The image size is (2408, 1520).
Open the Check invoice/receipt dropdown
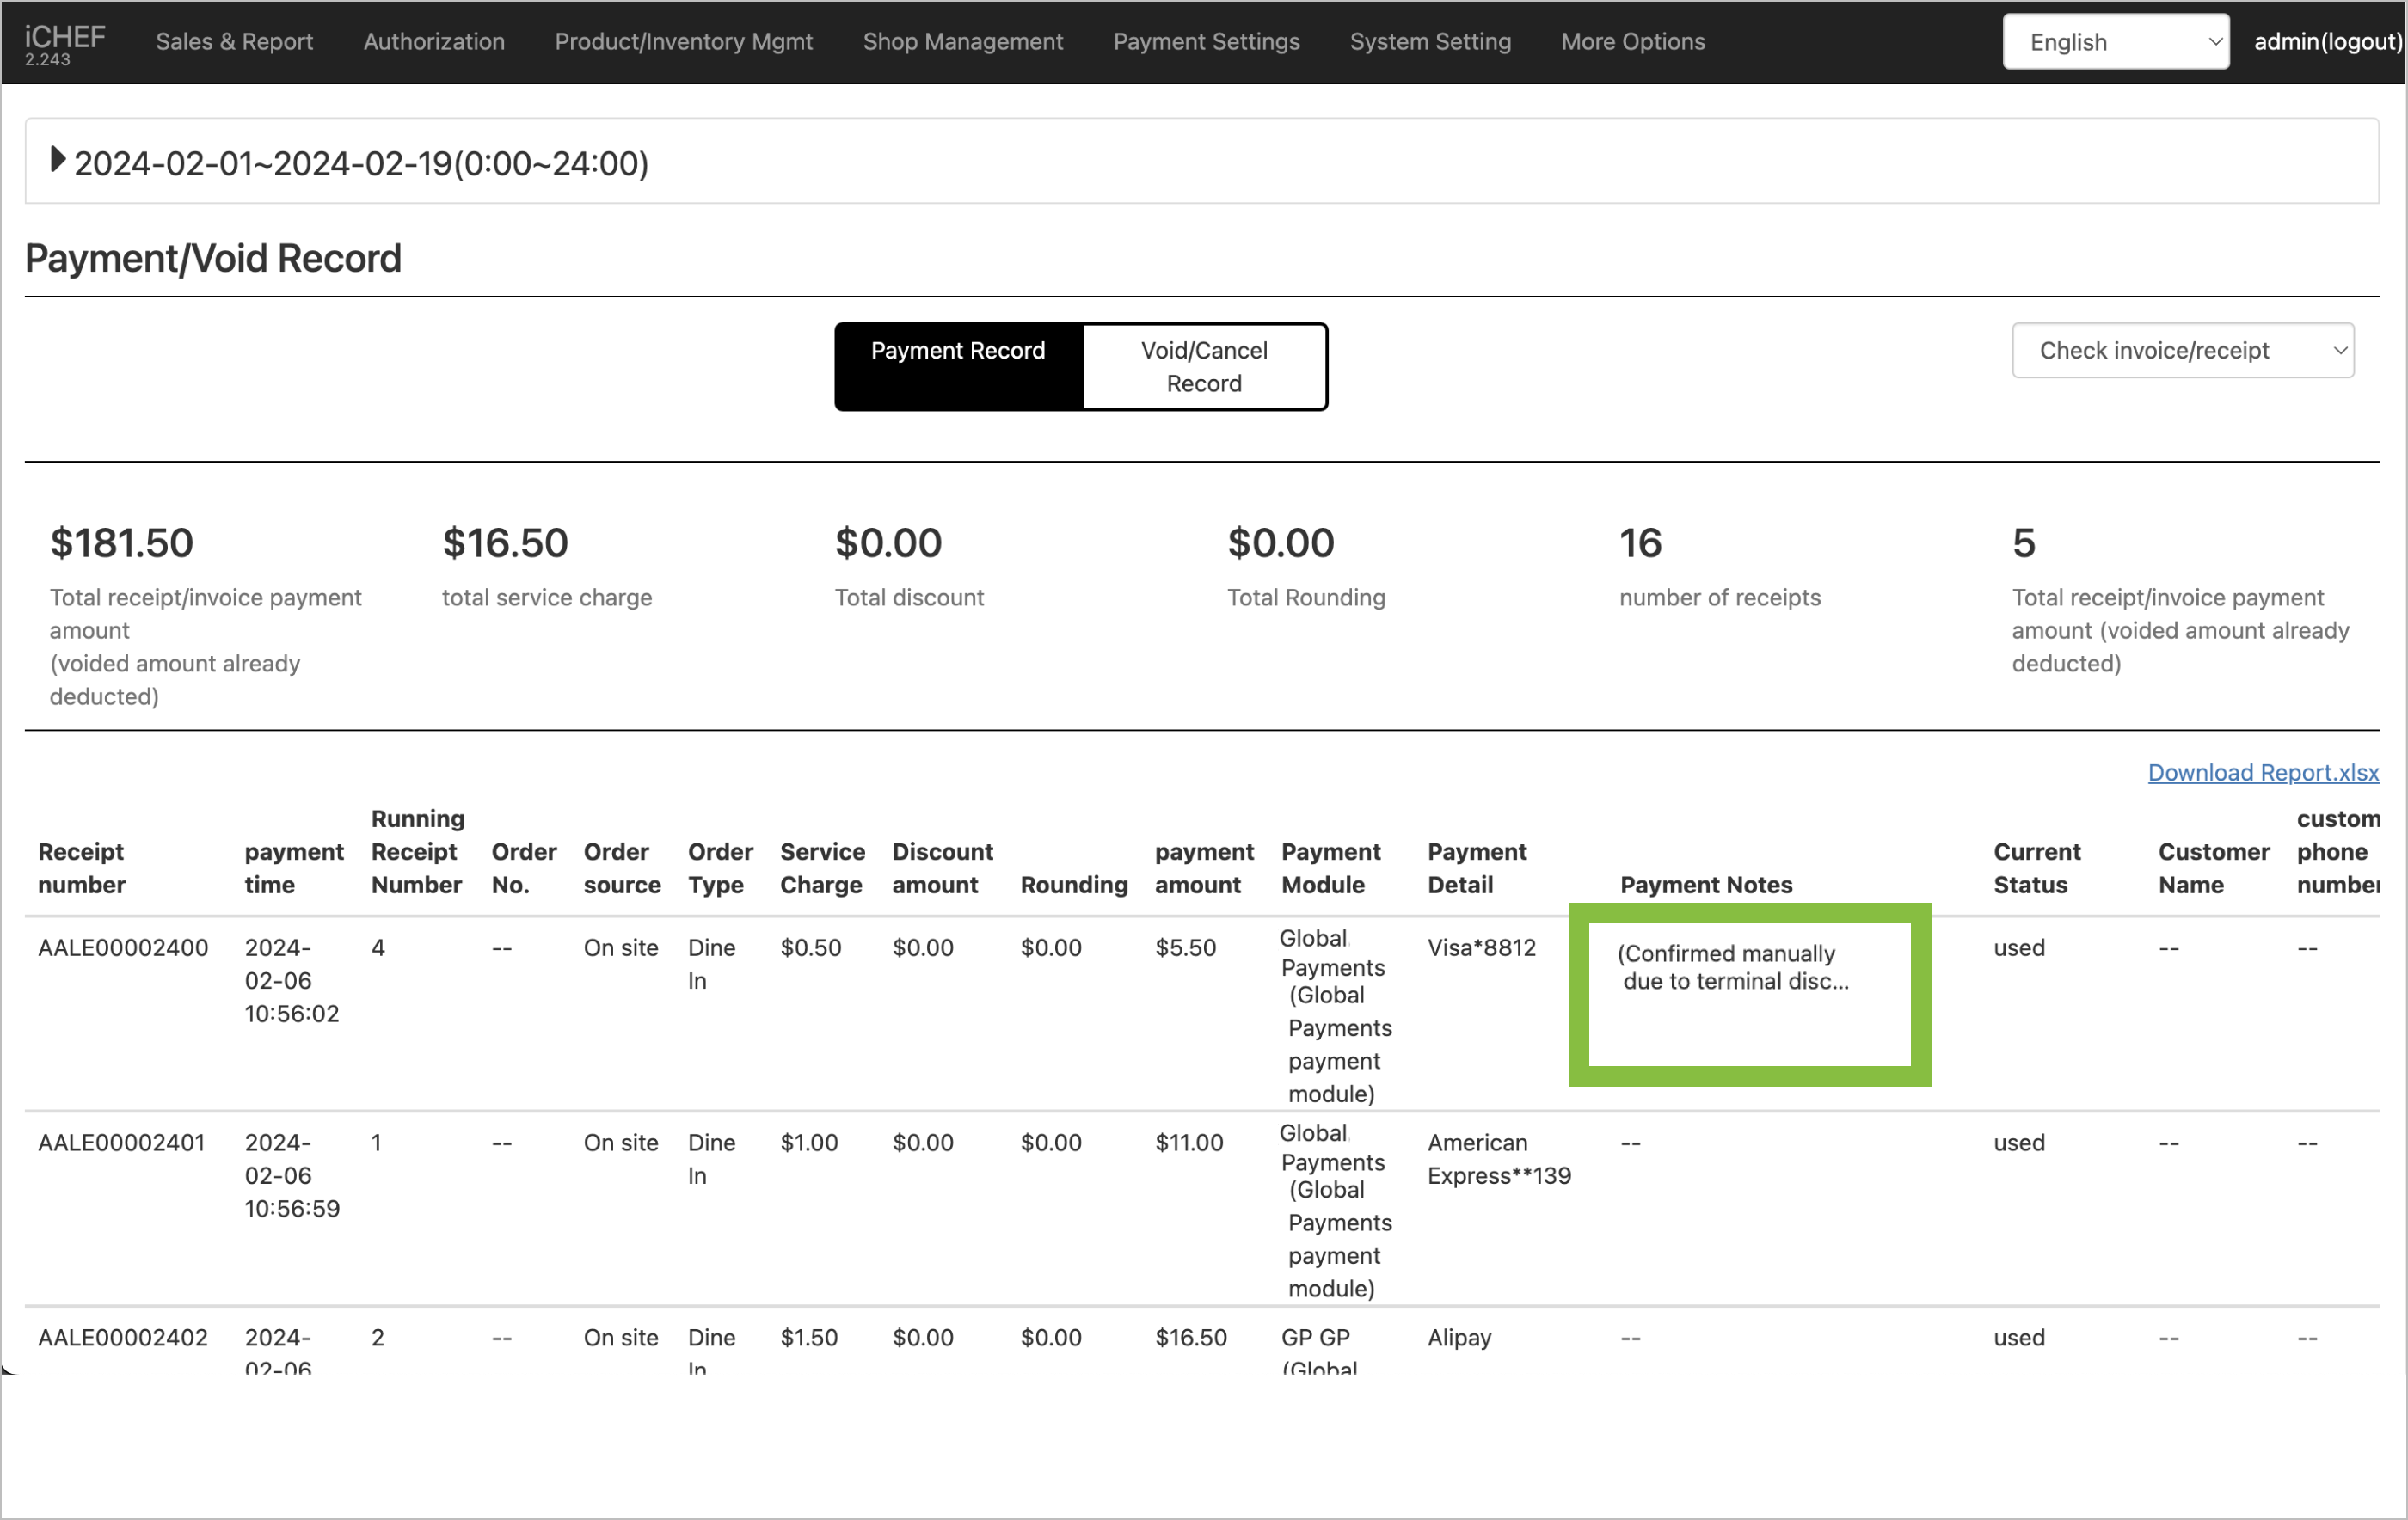(2182, 350)
